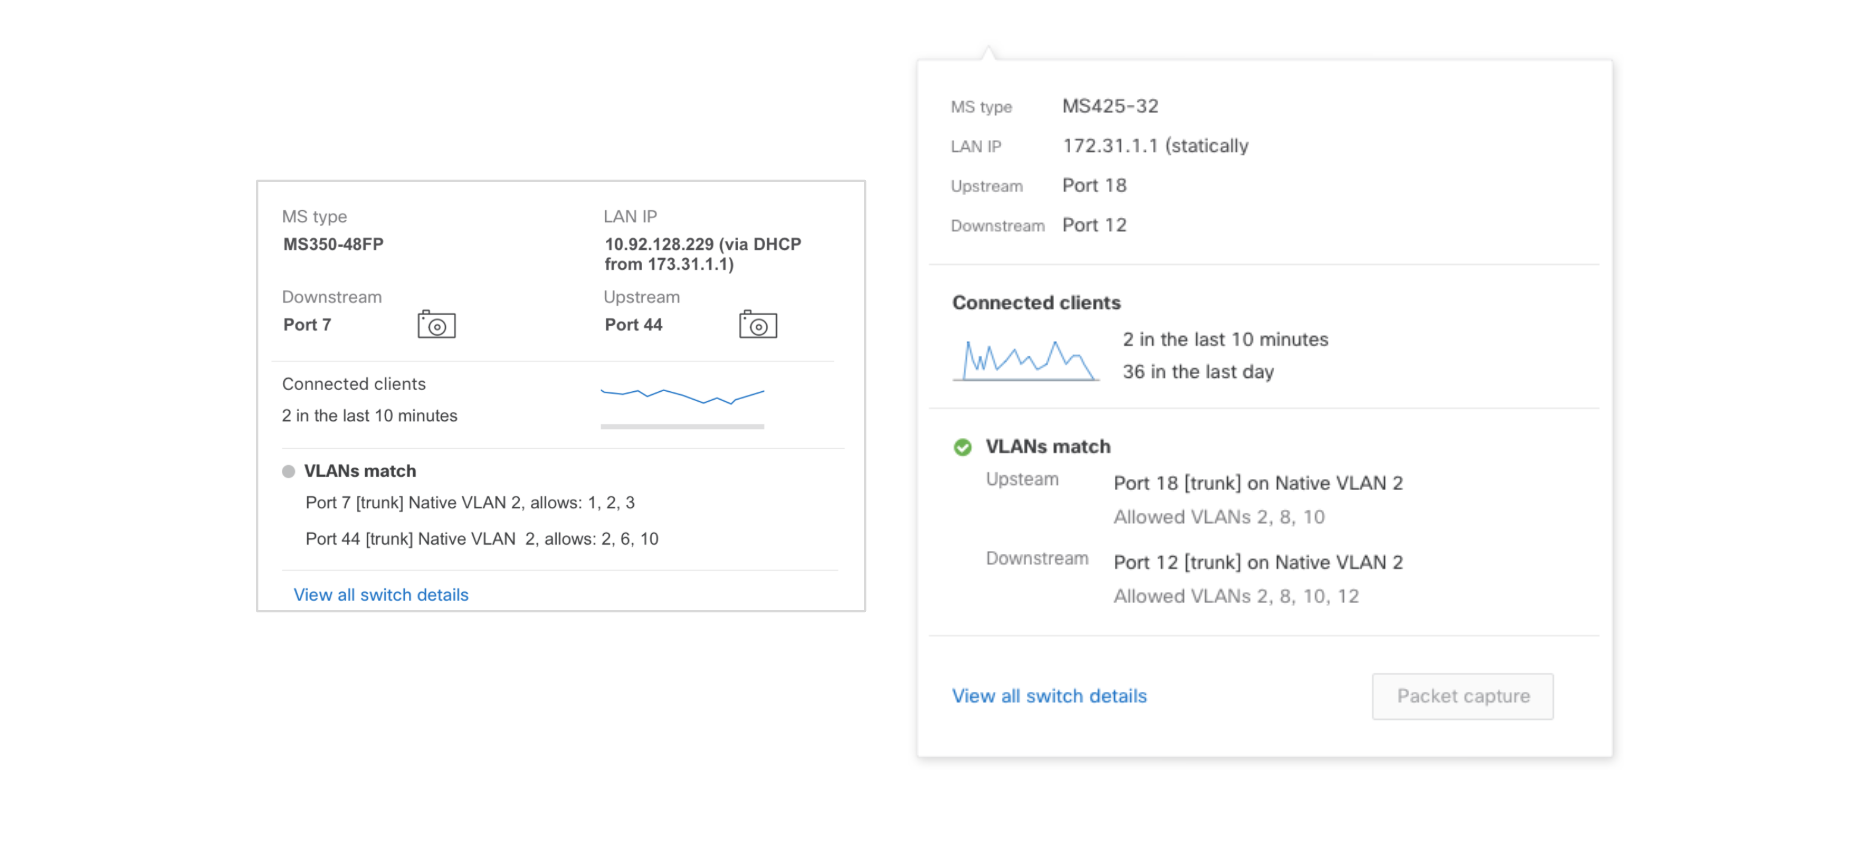
Task: Click the gray VLANs match status dot
Action: 288,471
